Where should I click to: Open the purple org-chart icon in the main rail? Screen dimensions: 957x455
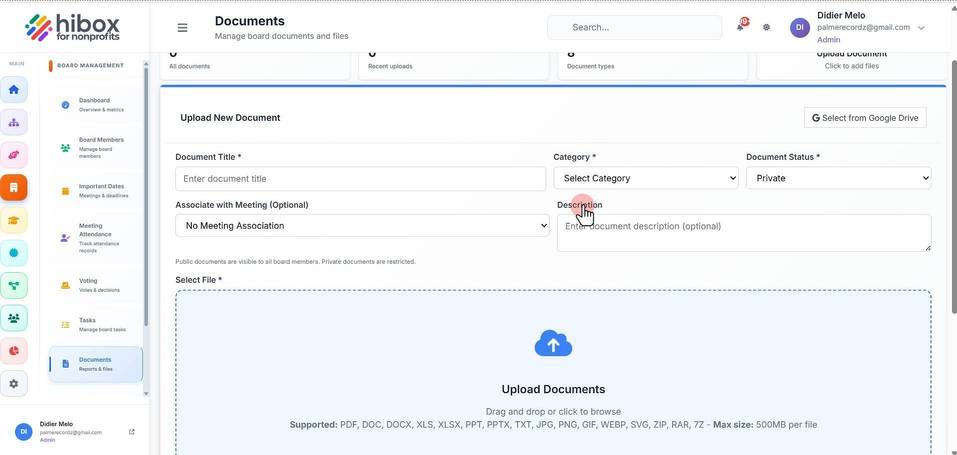pyautogui.click(x=13, y=122)
